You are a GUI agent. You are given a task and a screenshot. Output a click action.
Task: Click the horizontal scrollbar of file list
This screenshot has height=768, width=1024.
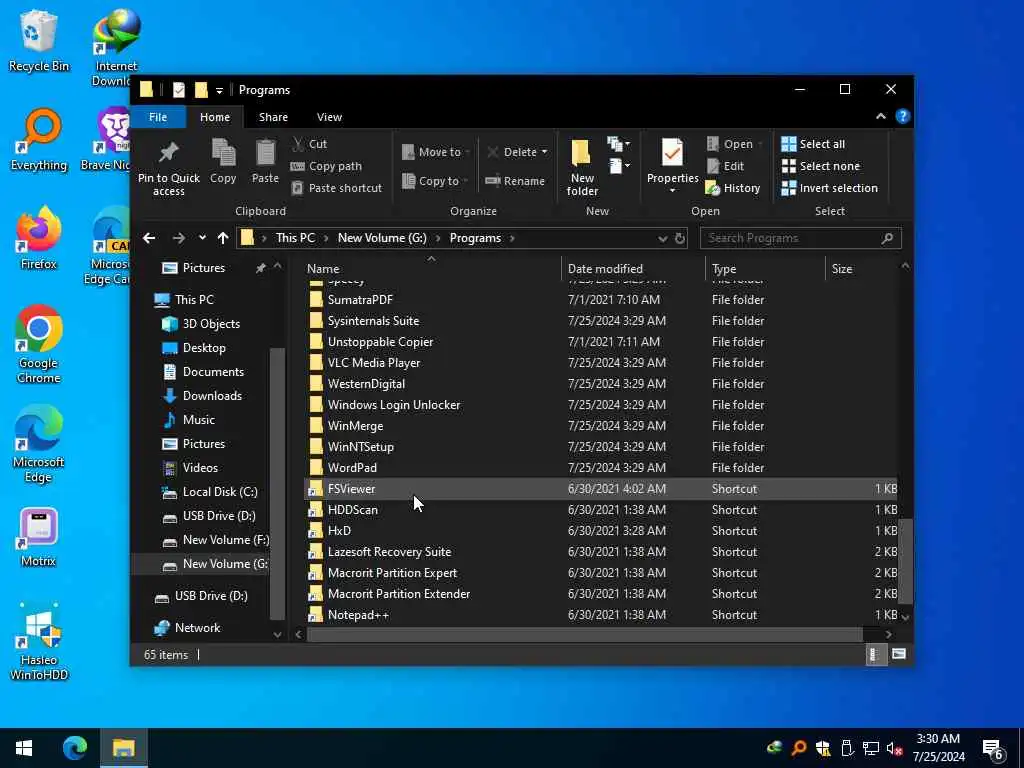point(584,634)
